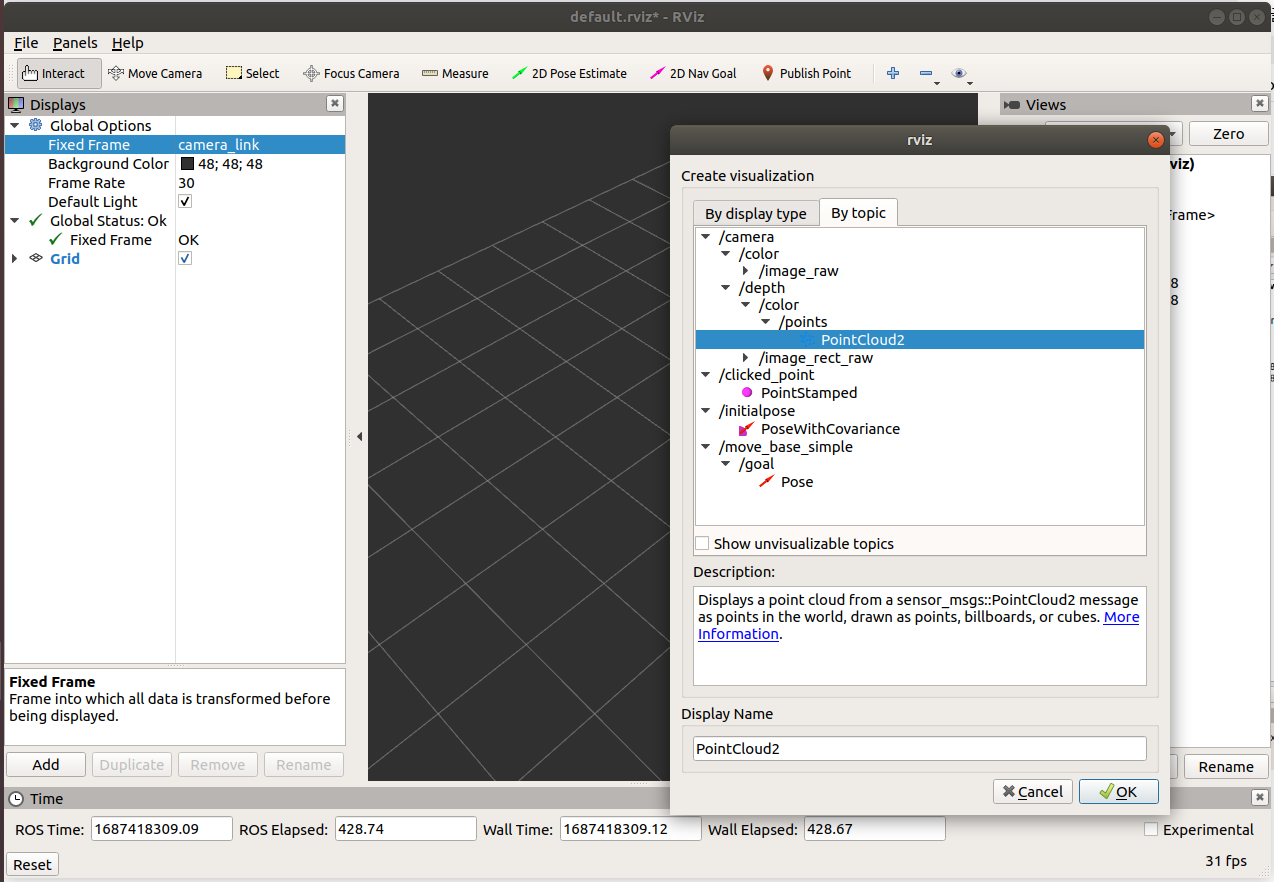Close the Time panel
This screenshot has height=882, width=1274.
(1259, 797)
